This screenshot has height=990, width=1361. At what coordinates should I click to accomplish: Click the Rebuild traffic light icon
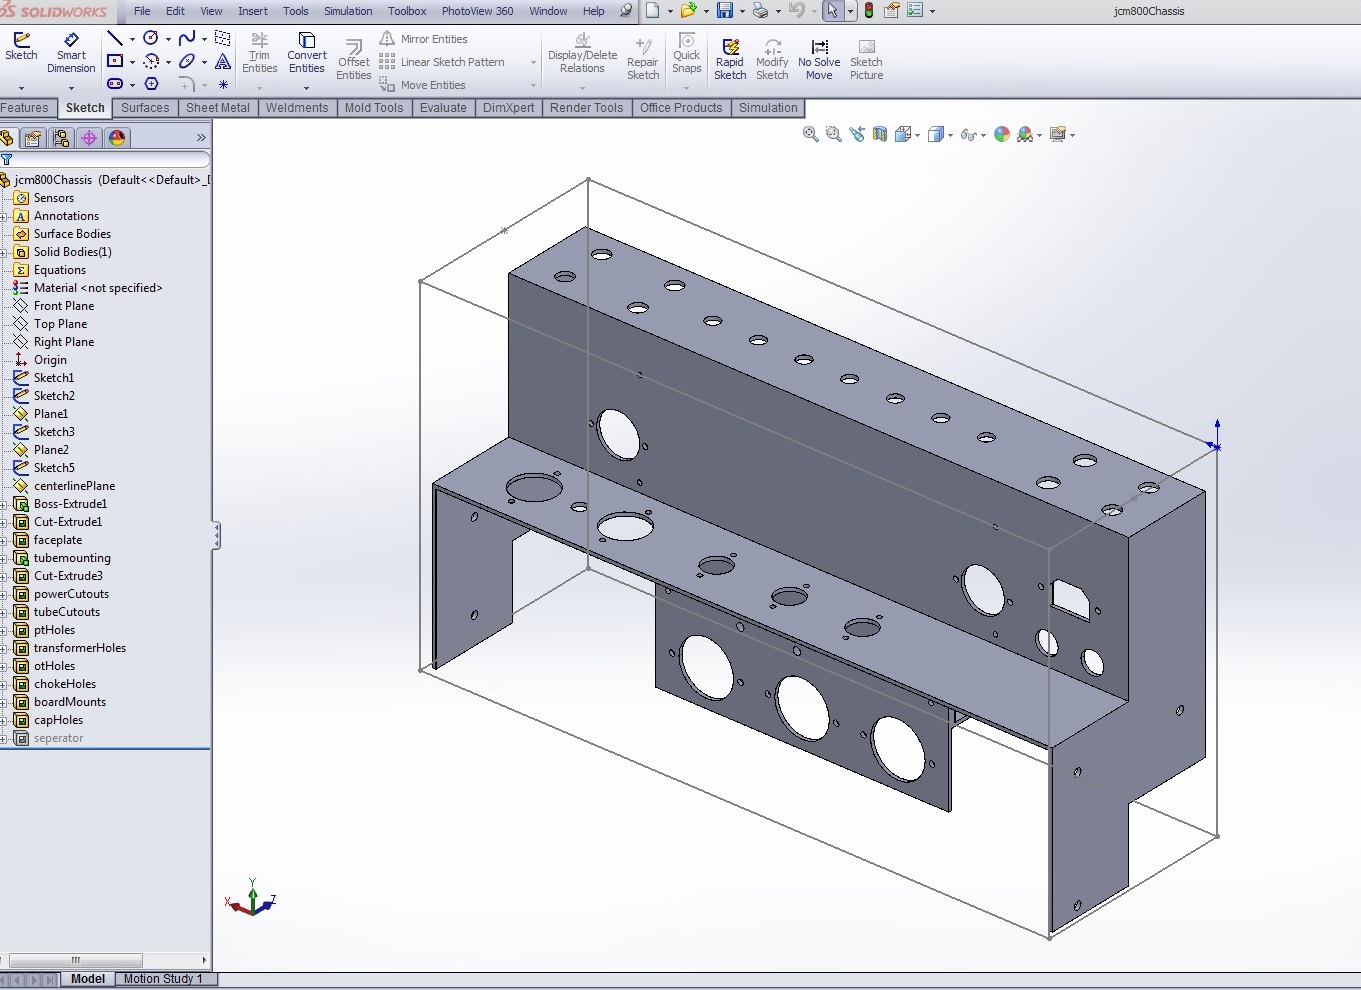click(x=868, y=11)
